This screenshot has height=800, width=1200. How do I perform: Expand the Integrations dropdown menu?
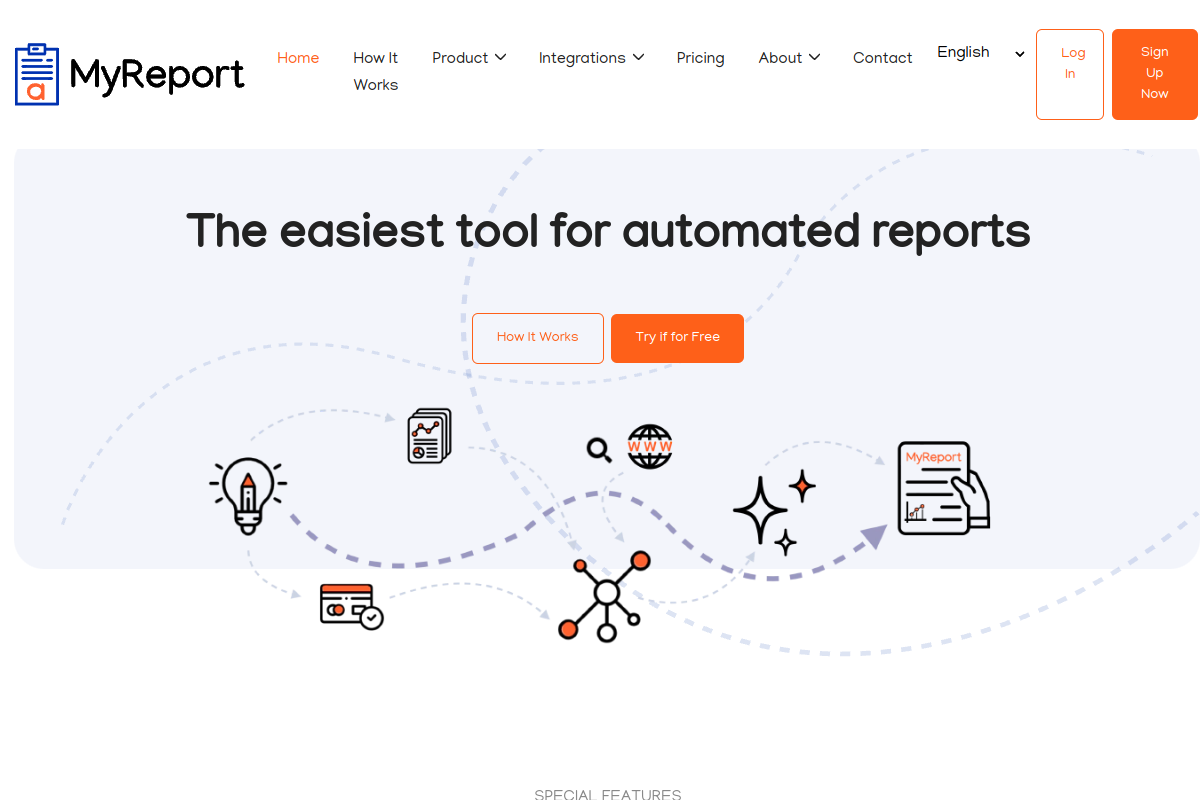(591, 58)
